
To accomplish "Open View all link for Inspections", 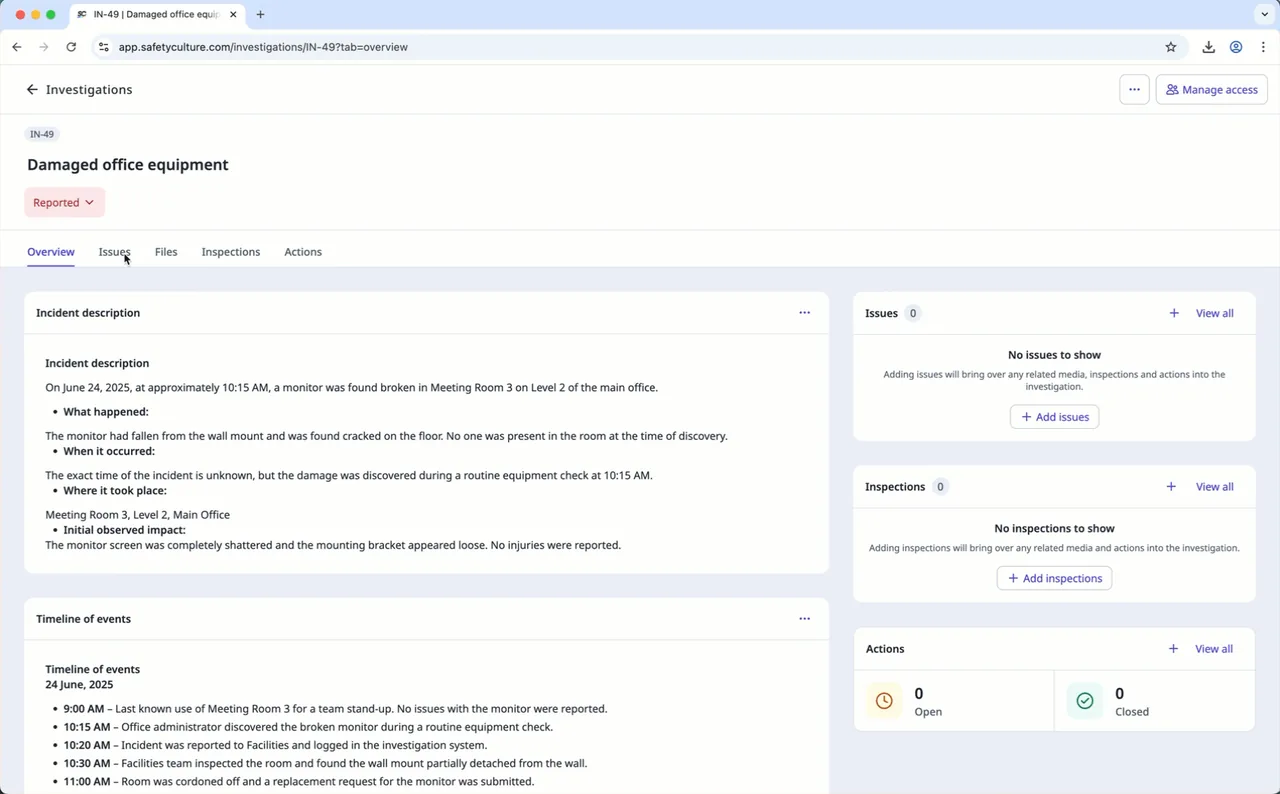I will 1215,487.
